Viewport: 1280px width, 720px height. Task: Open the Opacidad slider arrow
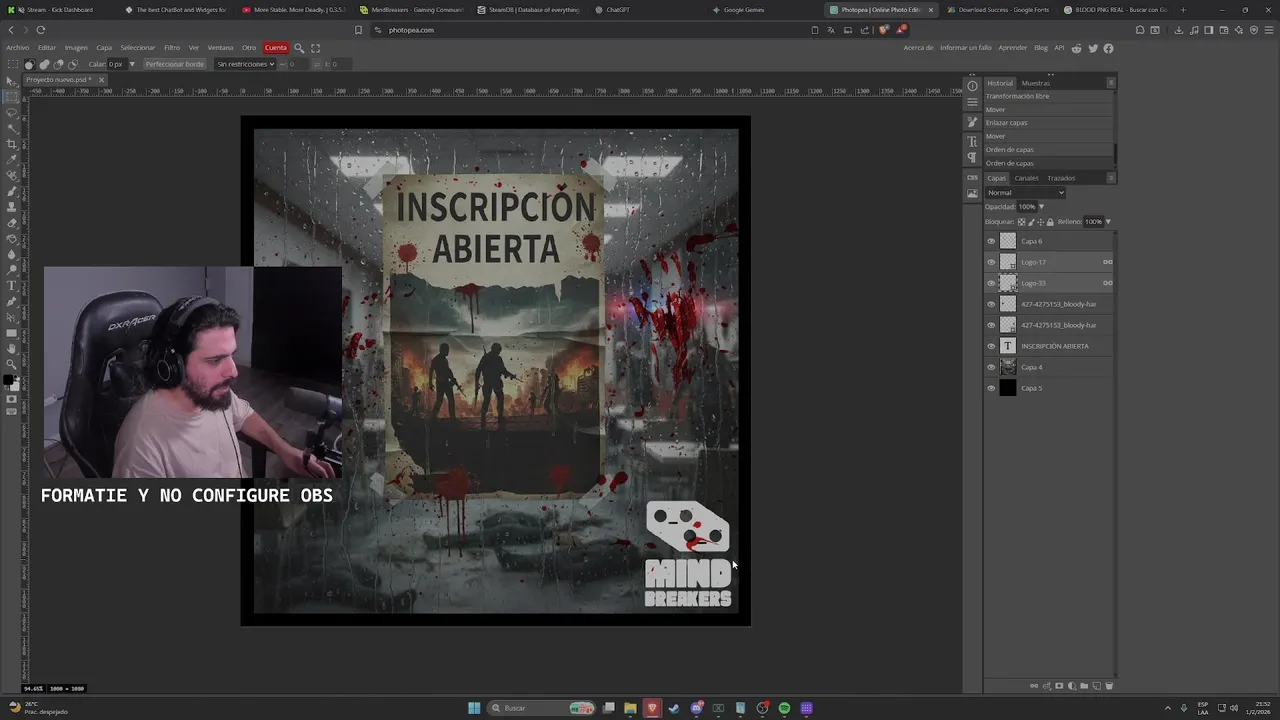click(1041, 207)
